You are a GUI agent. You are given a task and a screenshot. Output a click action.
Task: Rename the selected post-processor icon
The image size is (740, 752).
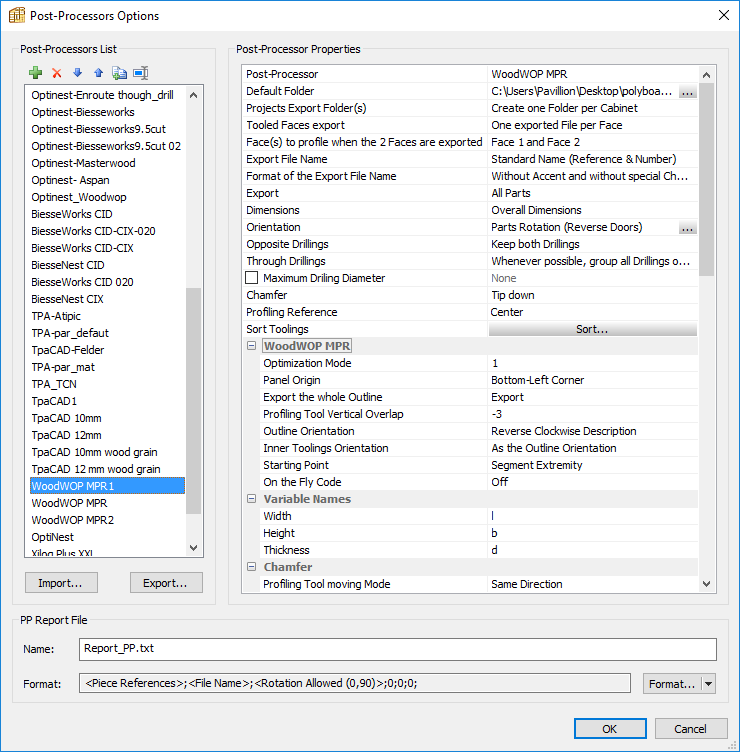(141, 73)
